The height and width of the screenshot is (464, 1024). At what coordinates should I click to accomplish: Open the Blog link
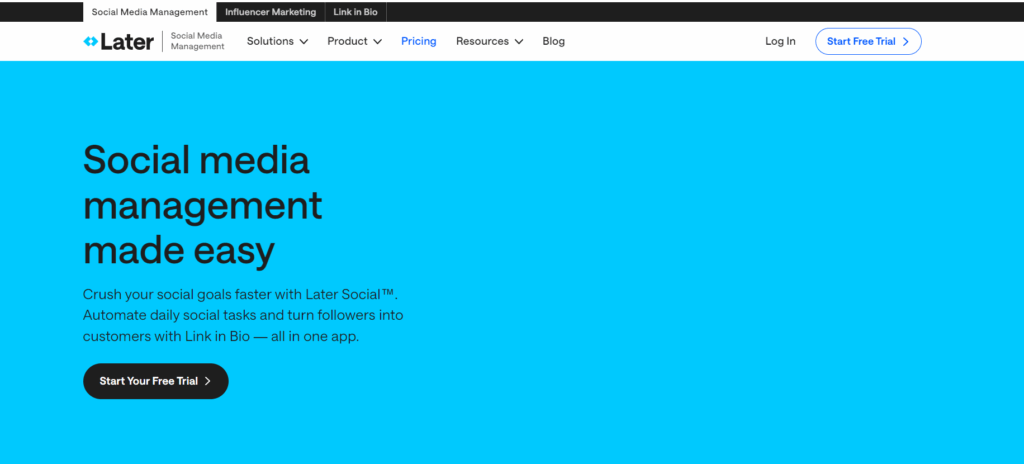click(x=553, y=41)
